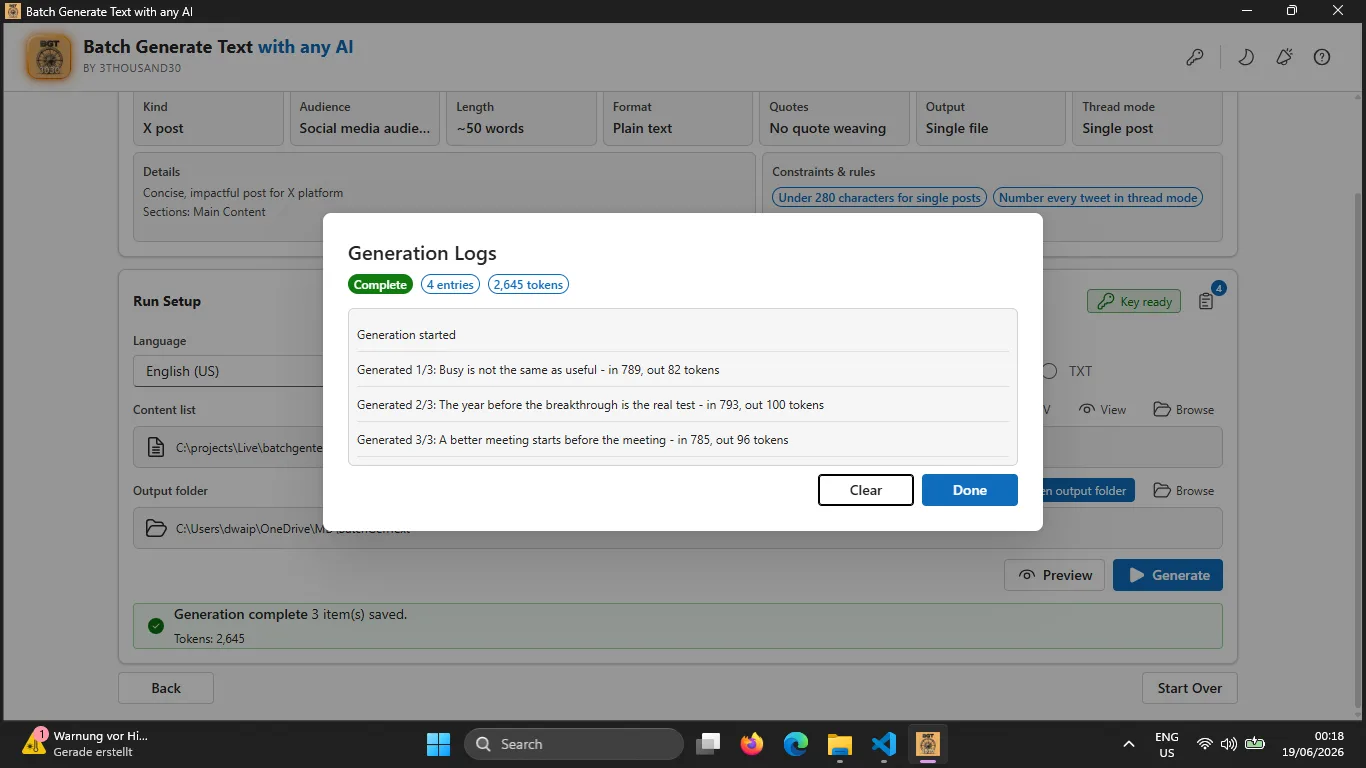Viewport: 1366px width, 768px height.
Task: Click the 'Number every tweet in thread mode' chip
Action: click(x=1098, y=198)
